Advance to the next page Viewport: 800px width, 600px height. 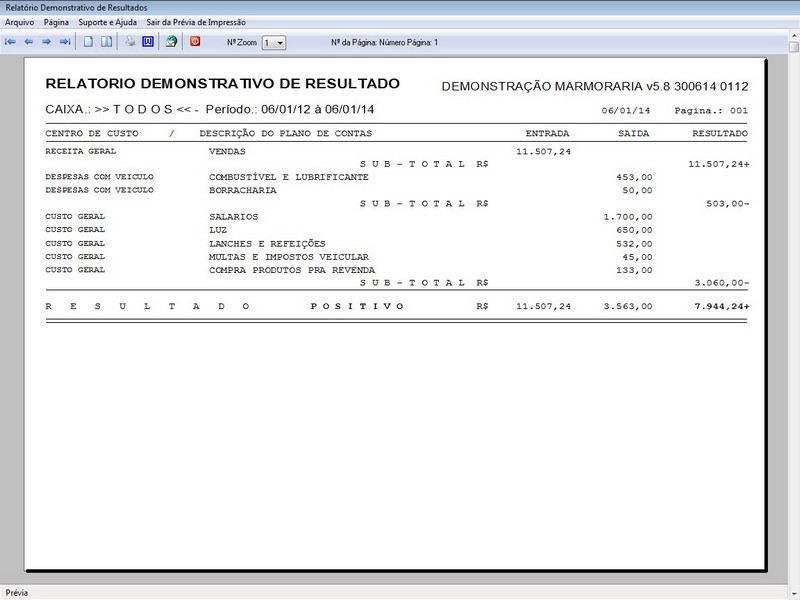pos(45,42)
